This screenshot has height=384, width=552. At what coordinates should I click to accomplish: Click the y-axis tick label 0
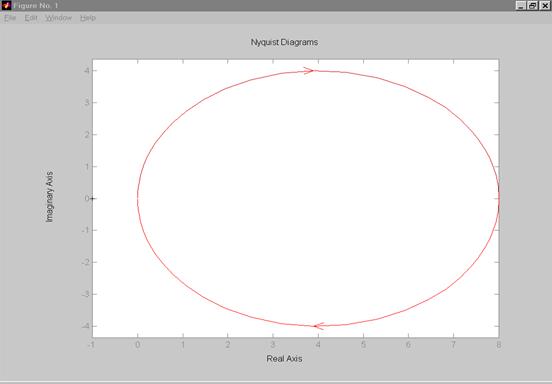point(87,199)
